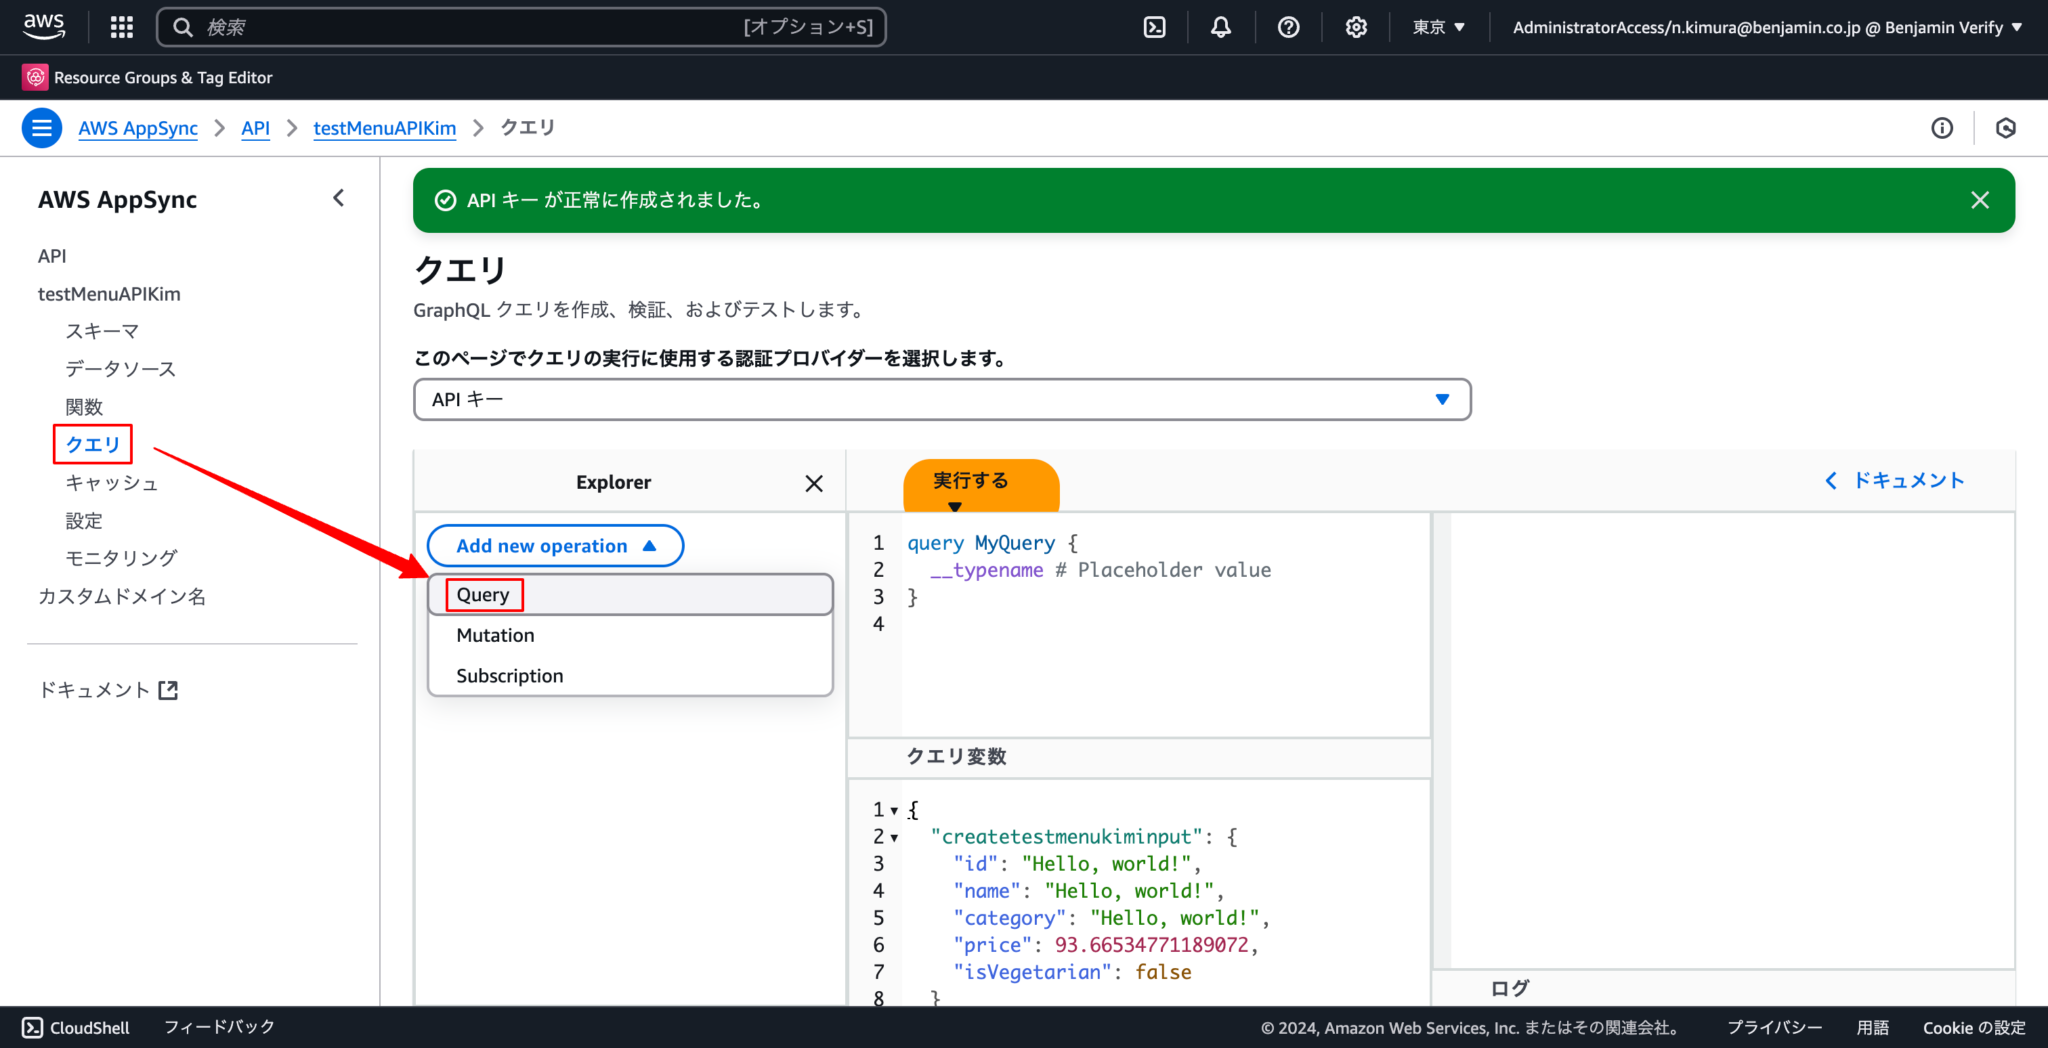
Task: Collapse the AWS AppSync sidebar
Action: pyautogui.click(x=338, y=198)
